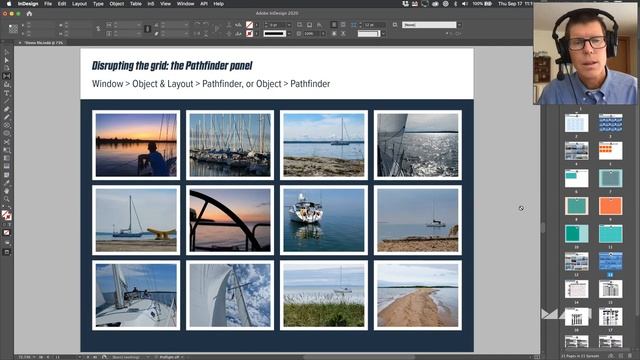Select the Content Collector tool
The height and width of the screenshot is (360, 640).
pos(7,84)
